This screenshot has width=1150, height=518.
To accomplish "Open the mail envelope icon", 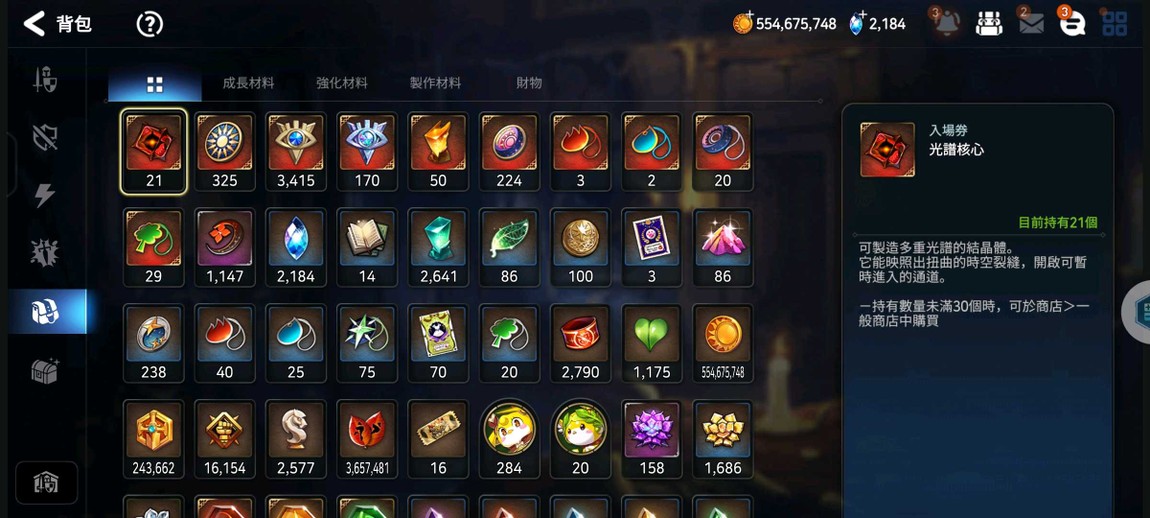I will (1031, 23).
